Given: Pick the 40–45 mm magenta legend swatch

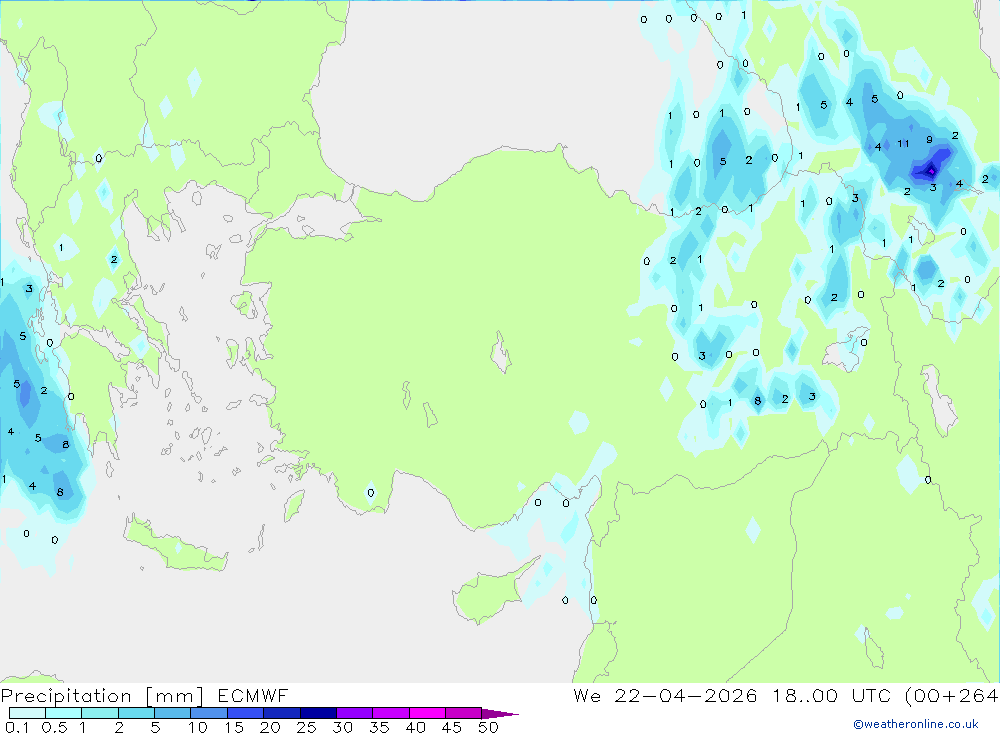Looking at the screenshot, I should [427, 713].
